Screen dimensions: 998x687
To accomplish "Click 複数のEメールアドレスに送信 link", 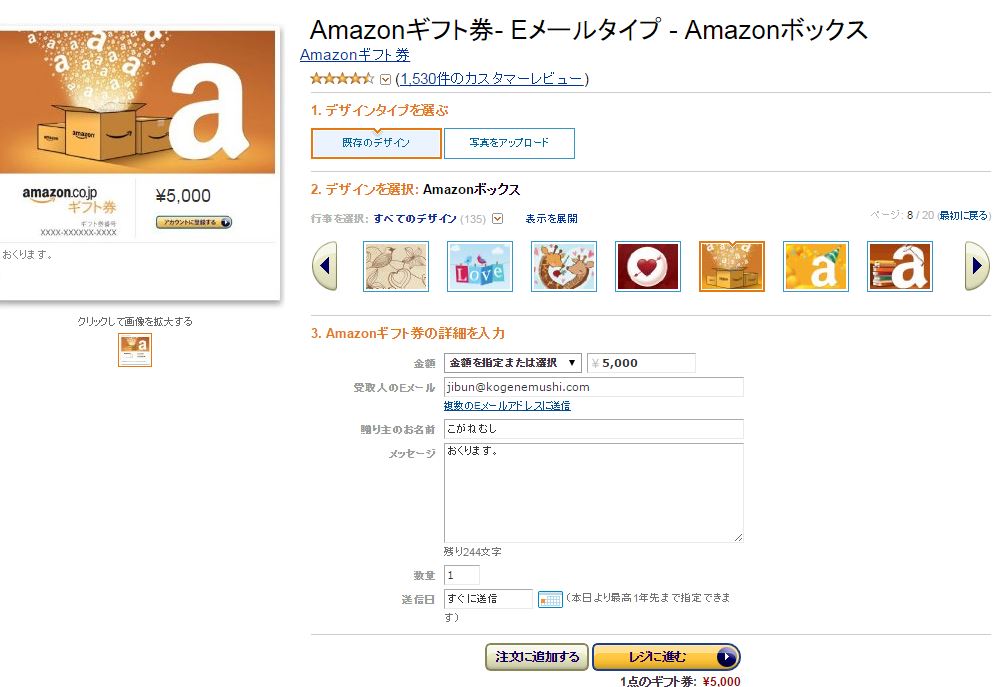I will click(x=507, y=406).
